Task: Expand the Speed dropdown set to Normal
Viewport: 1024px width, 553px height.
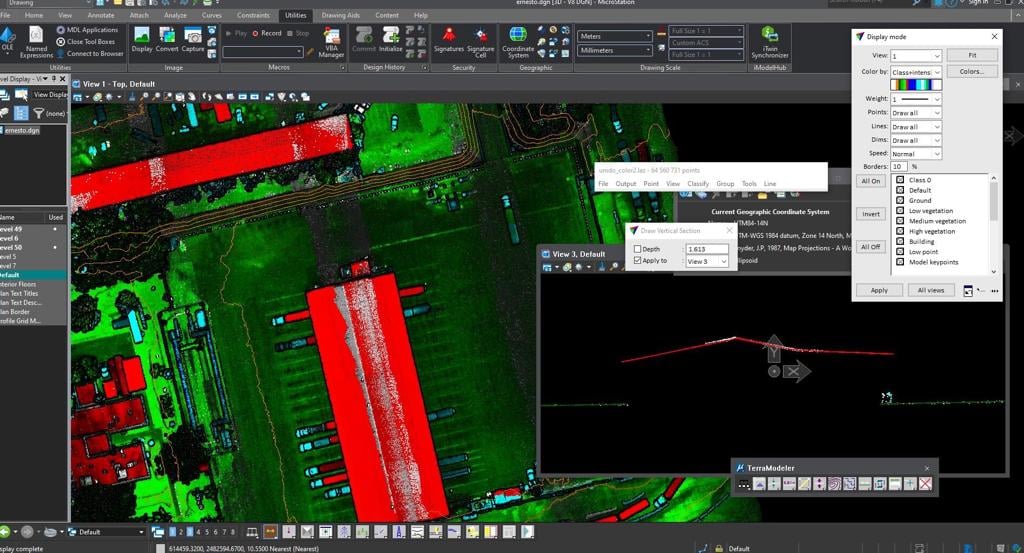Action: coord(915,154)
